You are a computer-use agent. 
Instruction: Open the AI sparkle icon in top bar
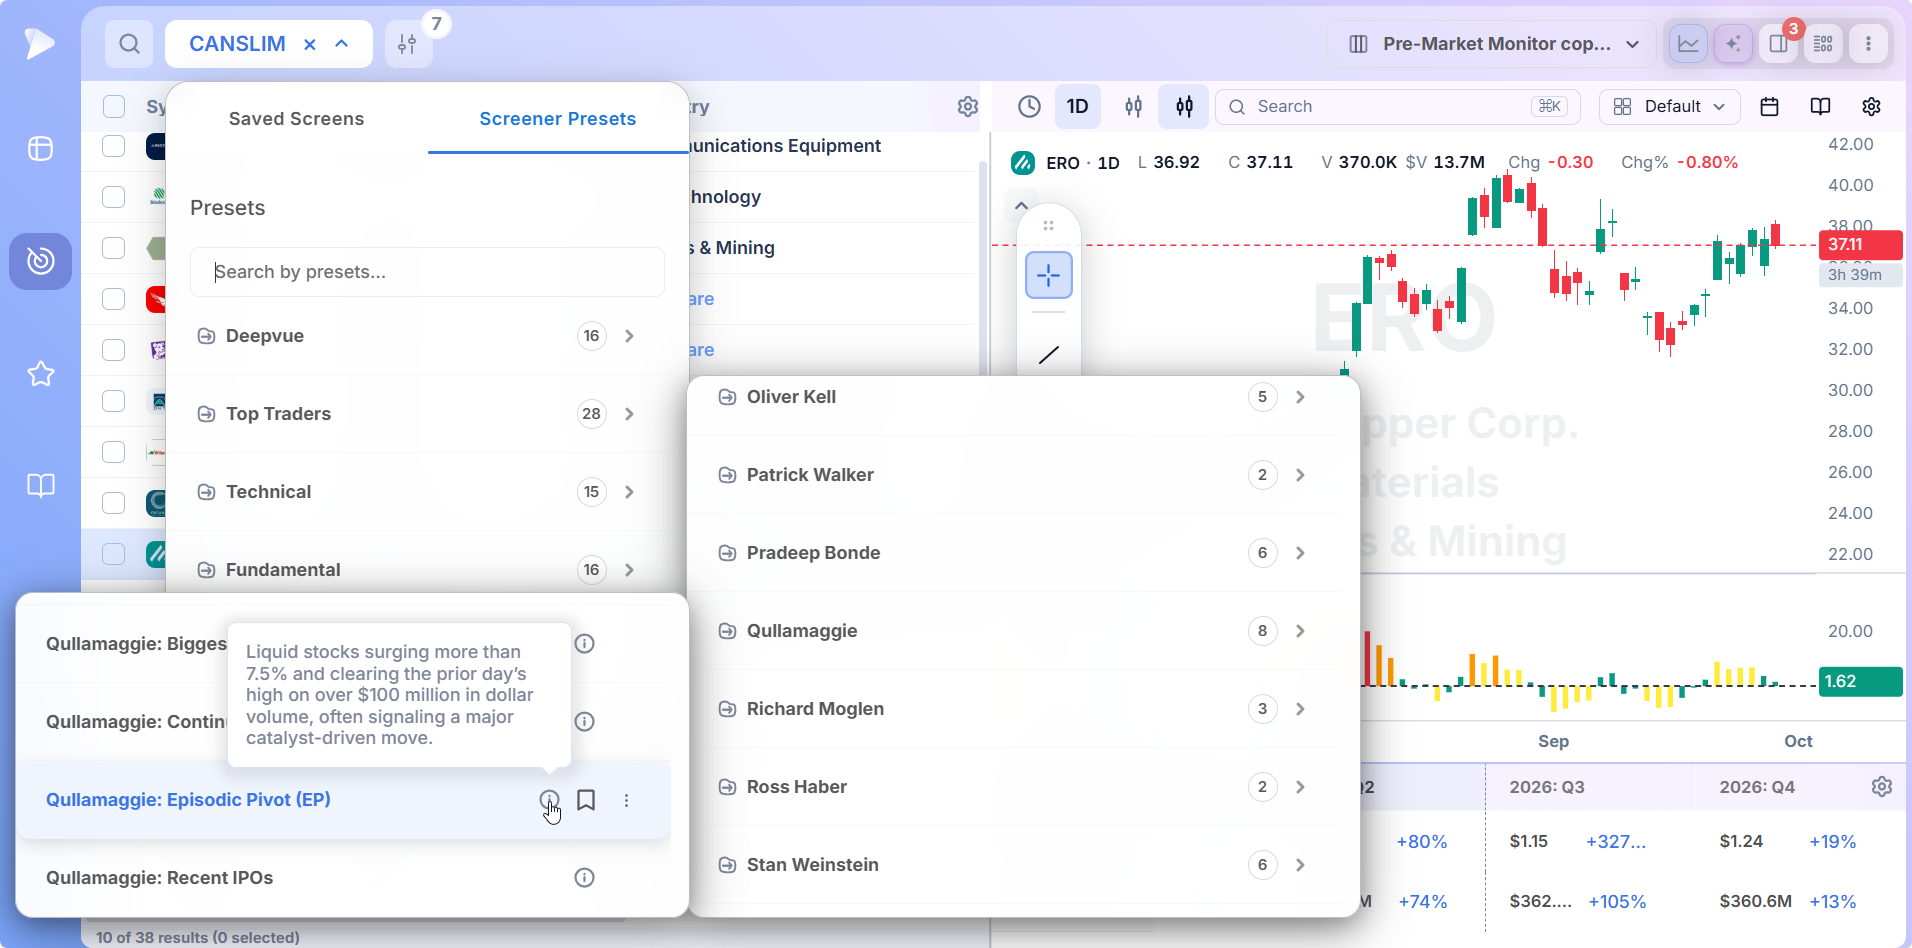tap(1732, 44)
